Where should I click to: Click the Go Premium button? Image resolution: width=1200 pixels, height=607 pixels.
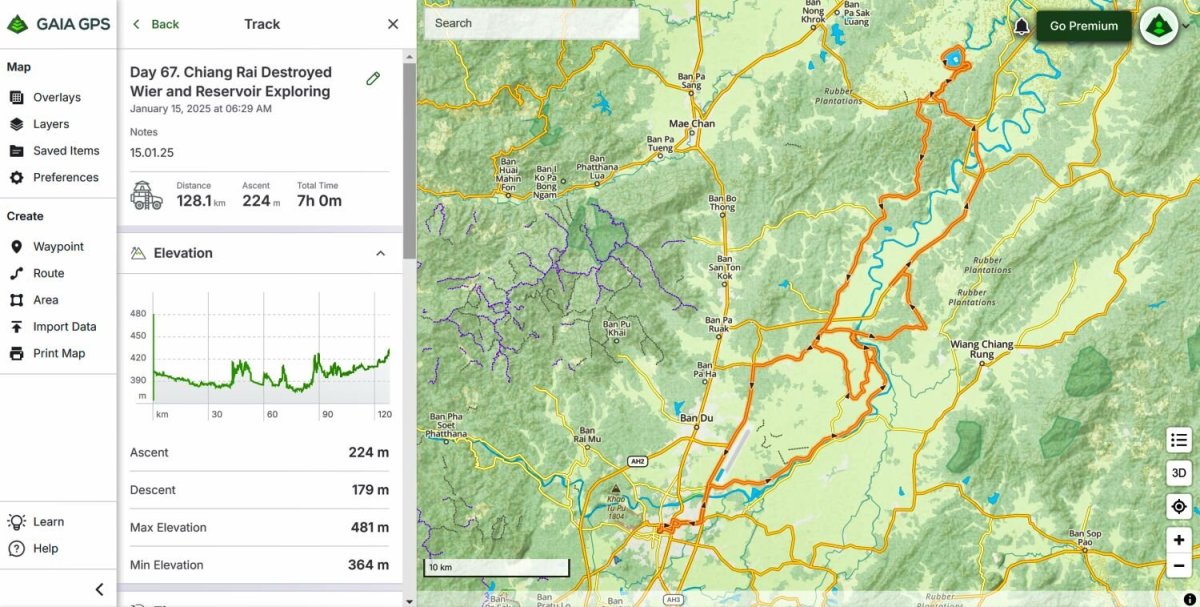point(1083,26)
